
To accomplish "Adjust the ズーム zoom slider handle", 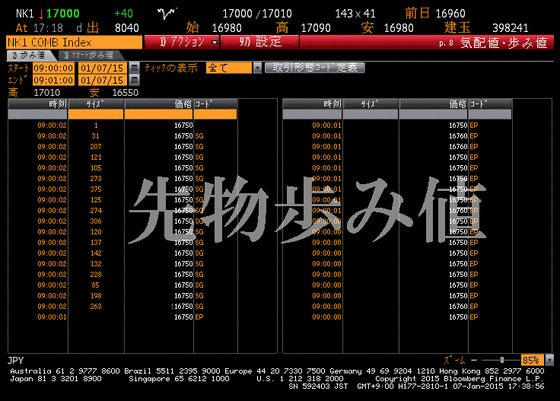I will (x=502, y=360).
